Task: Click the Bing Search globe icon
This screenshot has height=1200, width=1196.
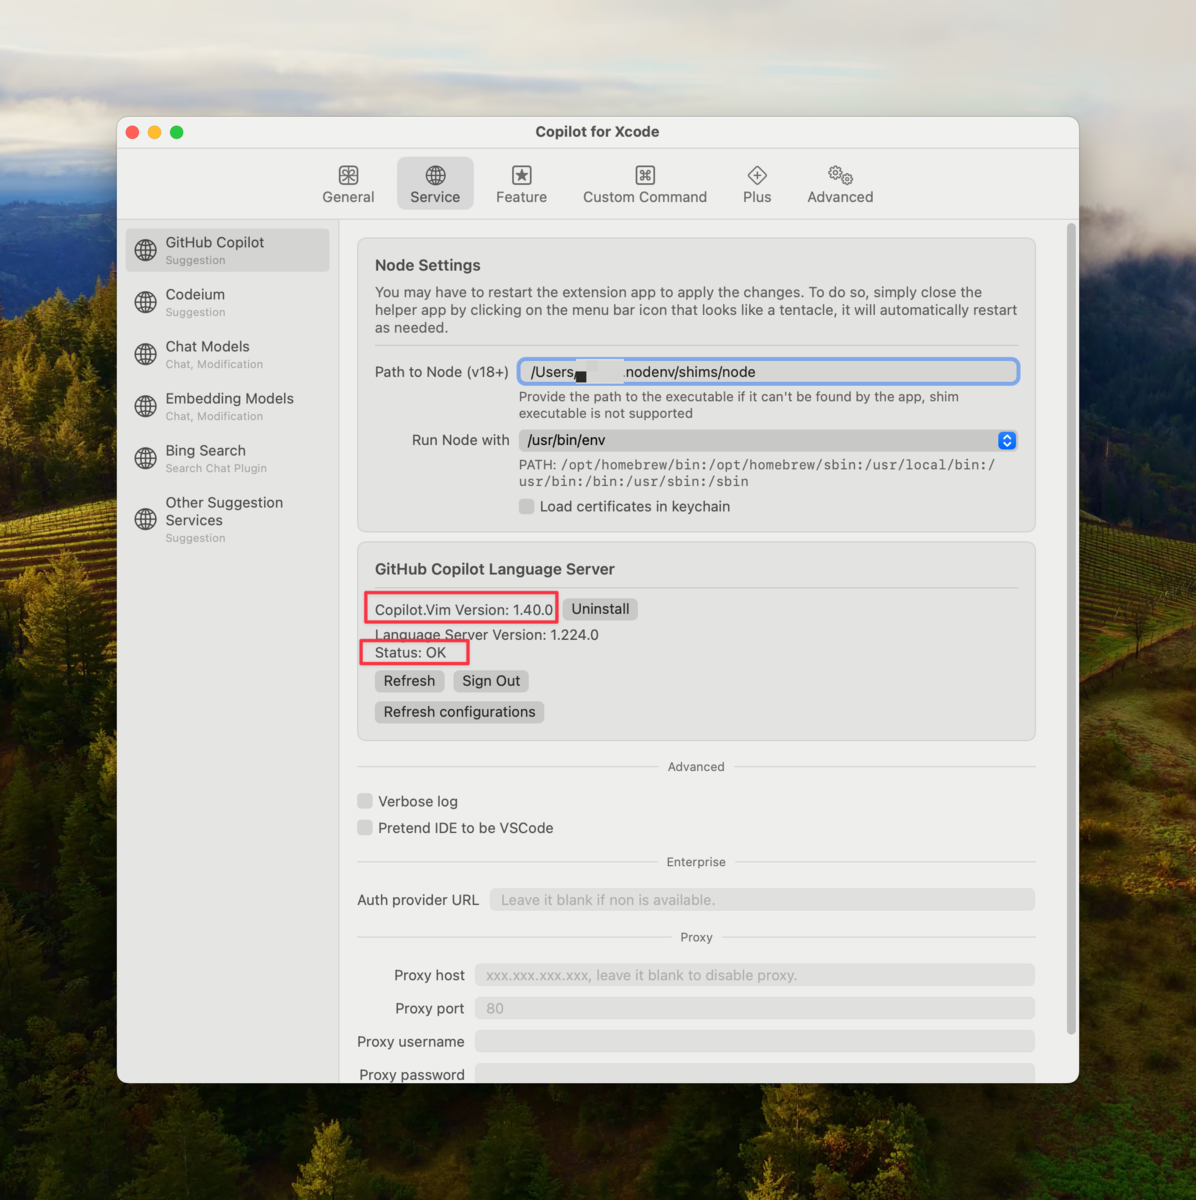Action: (146, 458)
